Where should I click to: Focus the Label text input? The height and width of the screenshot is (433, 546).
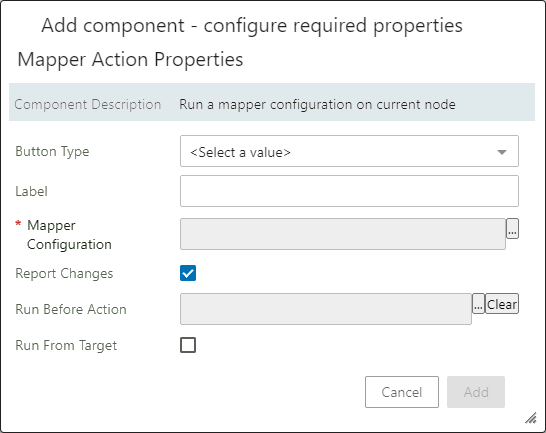pyautogui.click(x=349, y=191)
